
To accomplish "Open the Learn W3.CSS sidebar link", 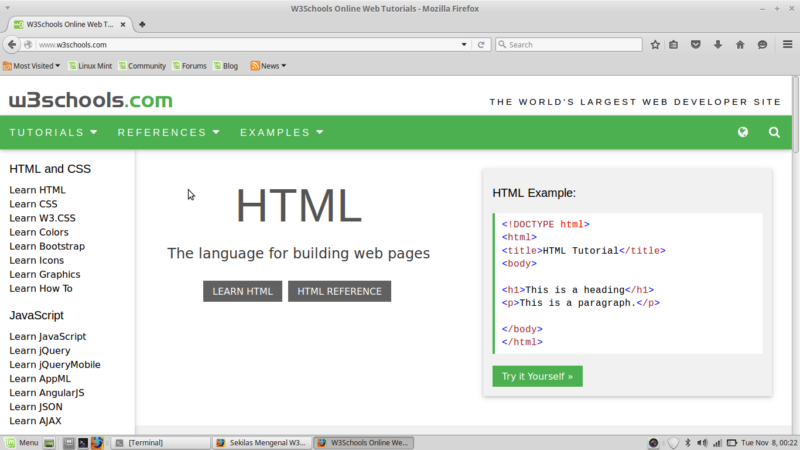I will pyautogui.click(x=42, y=218).
